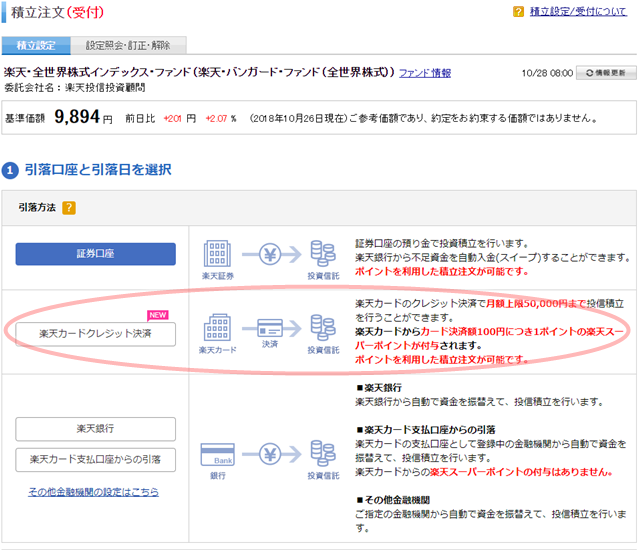Screen dimensions: 640x550
Task: Click the yen arrow icon in the 証券口座 row
Action: [x=271, y=255]
